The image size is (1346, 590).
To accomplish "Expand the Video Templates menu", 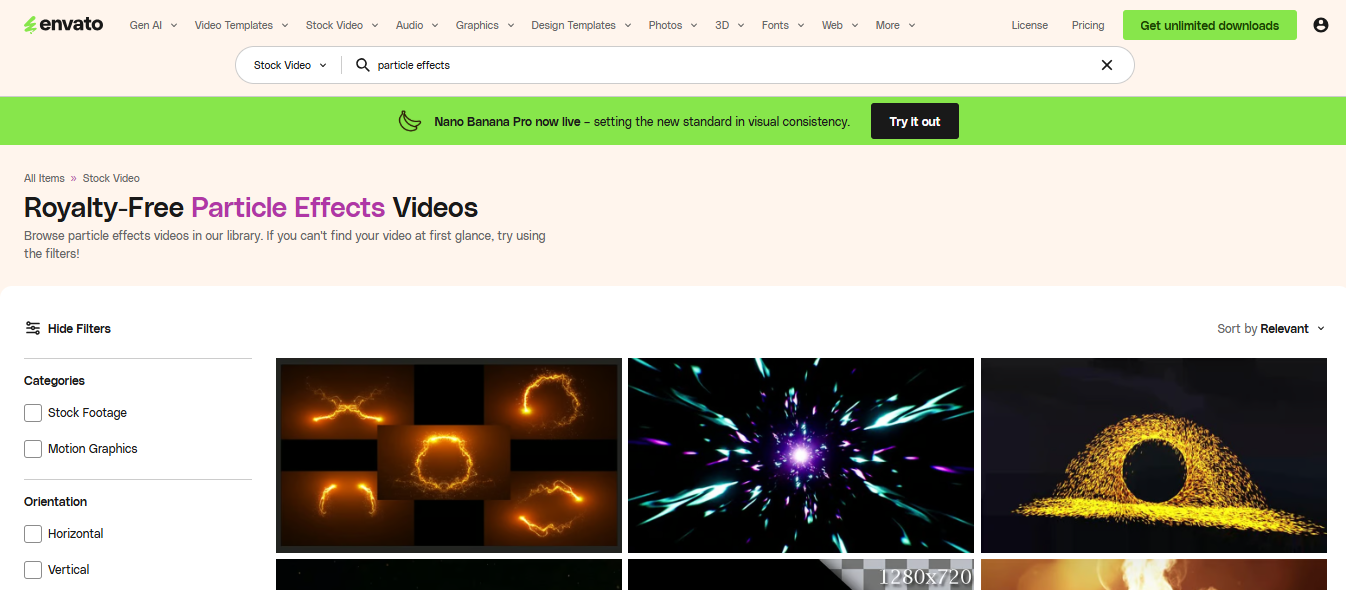I will pyautogui.click(x=241, y=25).
